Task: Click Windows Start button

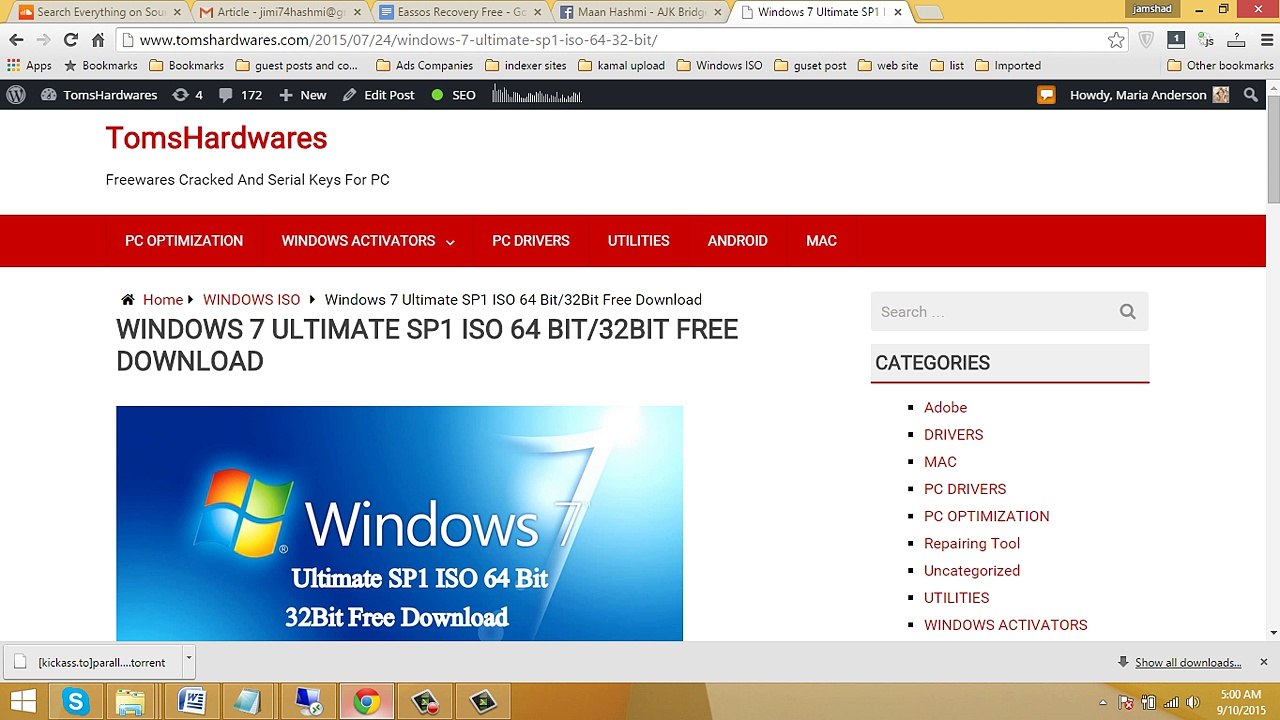Action: [22, 702]
